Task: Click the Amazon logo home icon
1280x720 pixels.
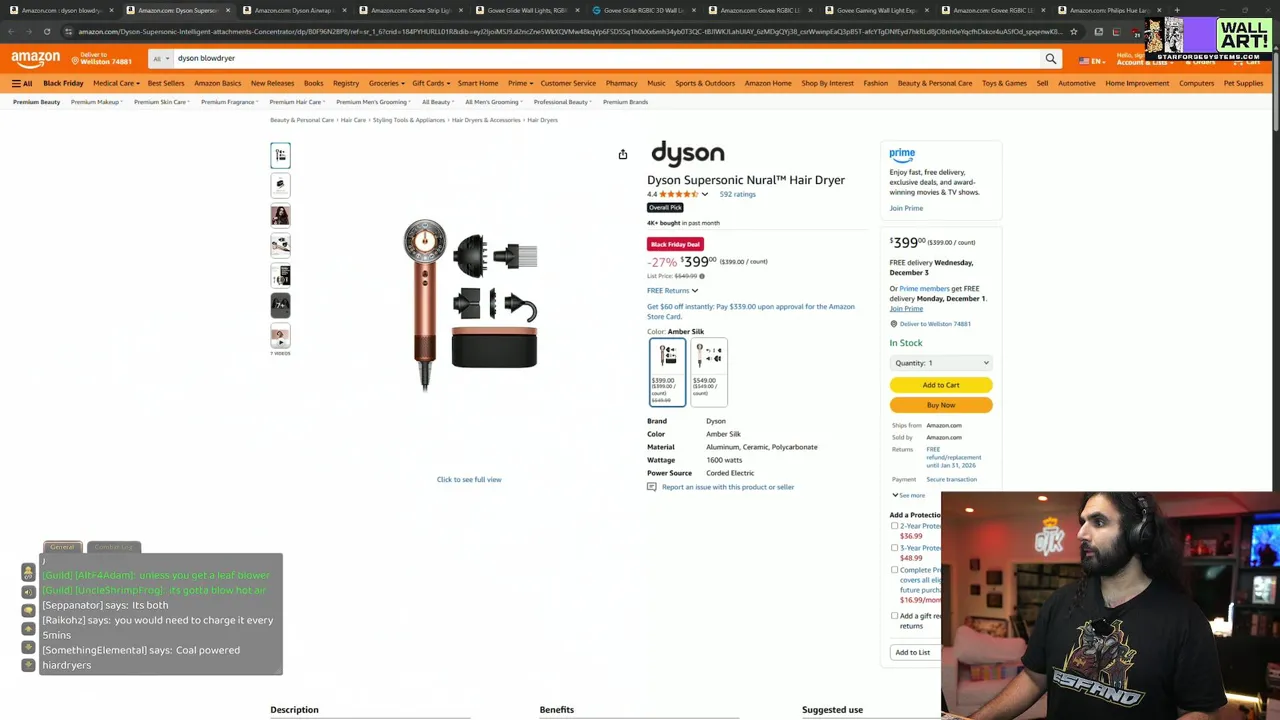Action: click(x=35, y=59)
